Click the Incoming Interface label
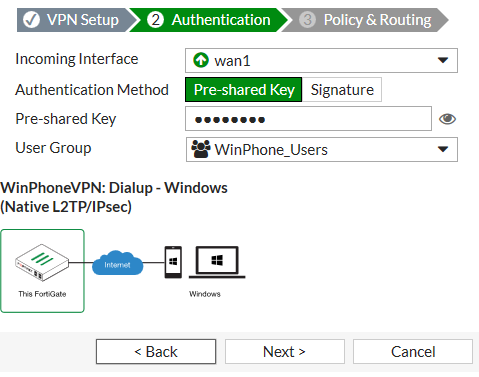This screenshot has height=377, width=479. 77,59
